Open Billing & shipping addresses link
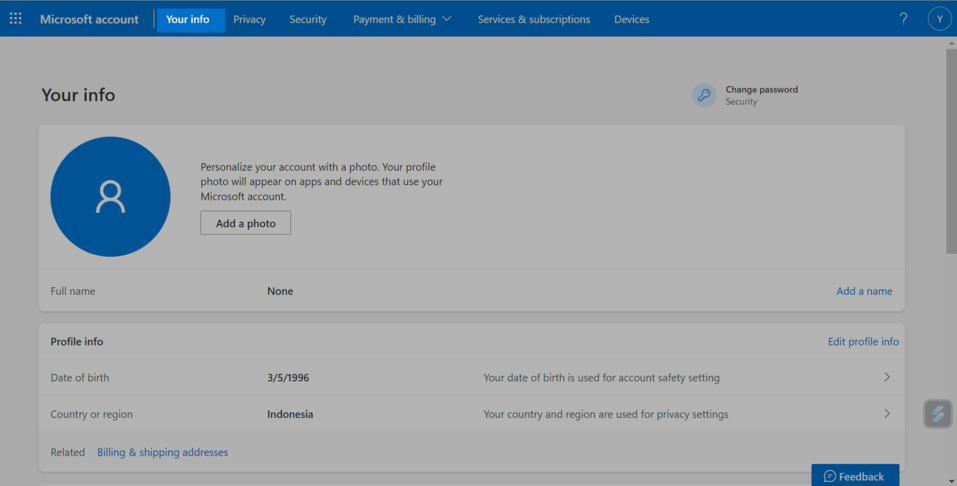 (162, 452)
